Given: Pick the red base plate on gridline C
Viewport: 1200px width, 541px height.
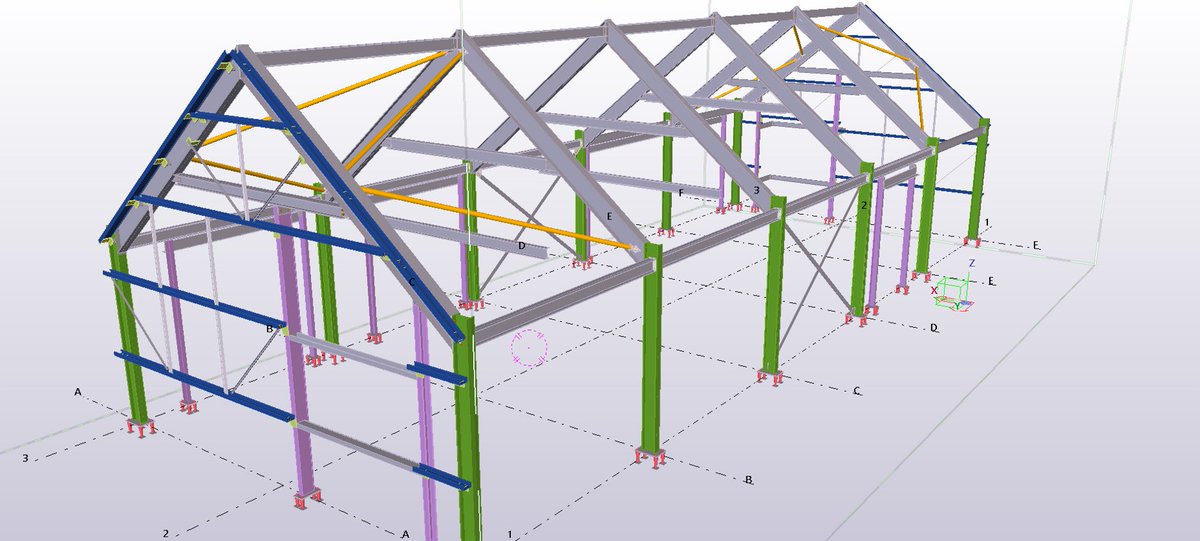Looking at the screenshot, I should tap(770, 376).
